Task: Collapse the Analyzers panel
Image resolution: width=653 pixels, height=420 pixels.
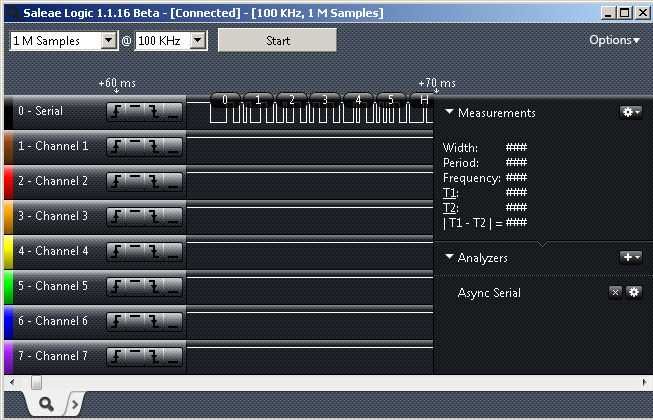Action: [449, 257]
